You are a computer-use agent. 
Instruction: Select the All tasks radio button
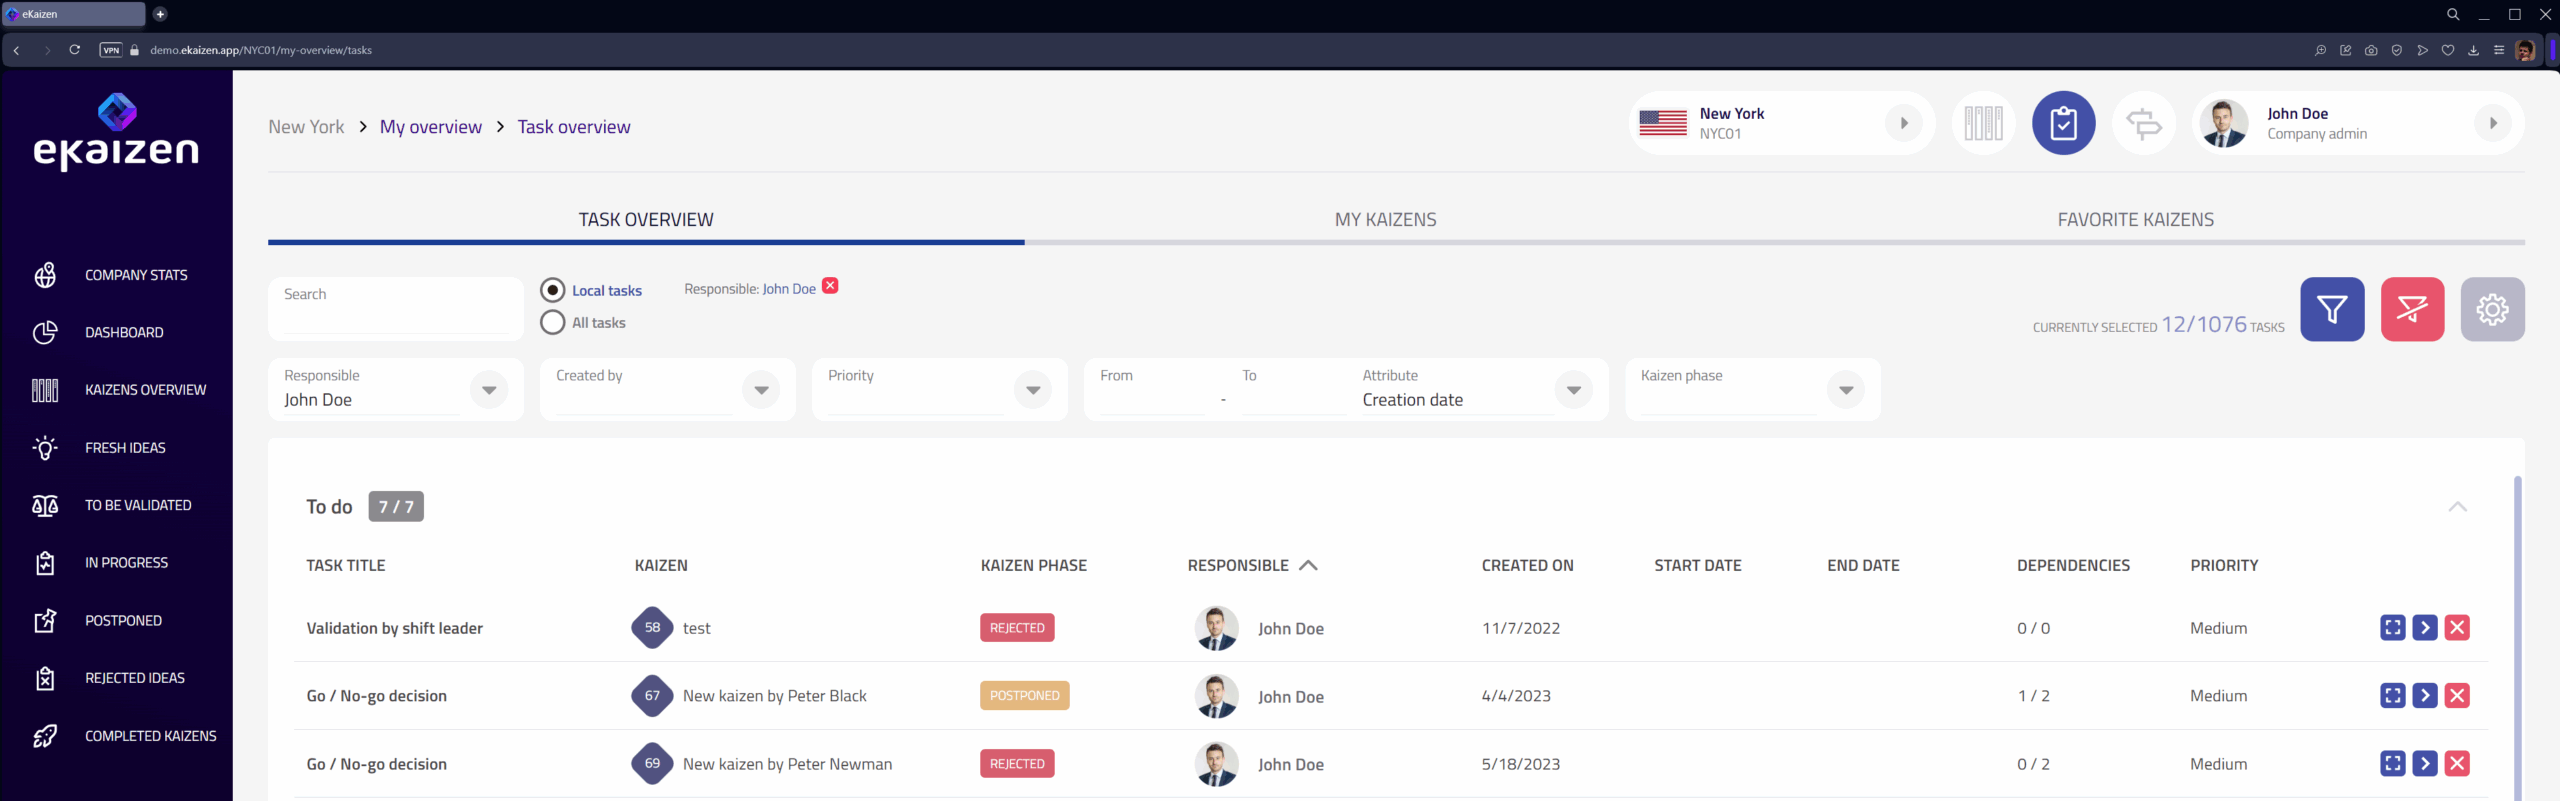553,323
